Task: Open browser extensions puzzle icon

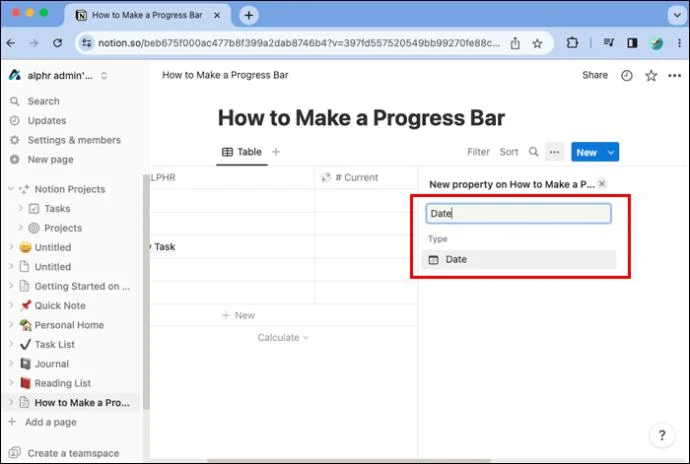Action: point(572,43)
